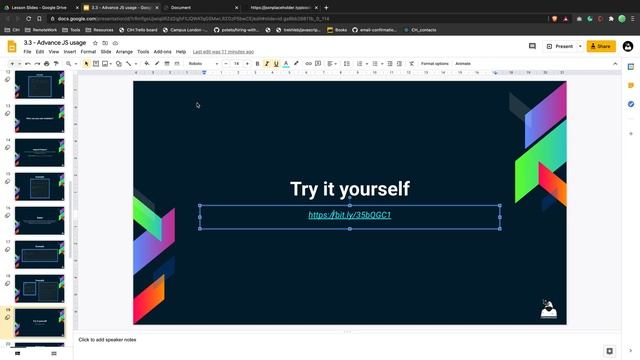Click the Numbered list icon
Image resolution: width=640 pixels, height=360 pixels.
[360, 64]
